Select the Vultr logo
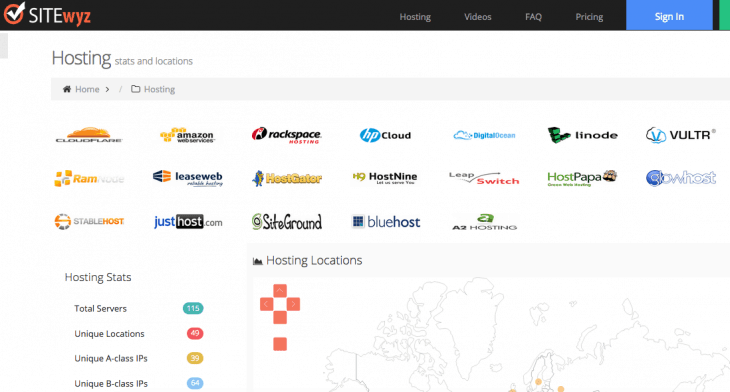 (681, 135)
